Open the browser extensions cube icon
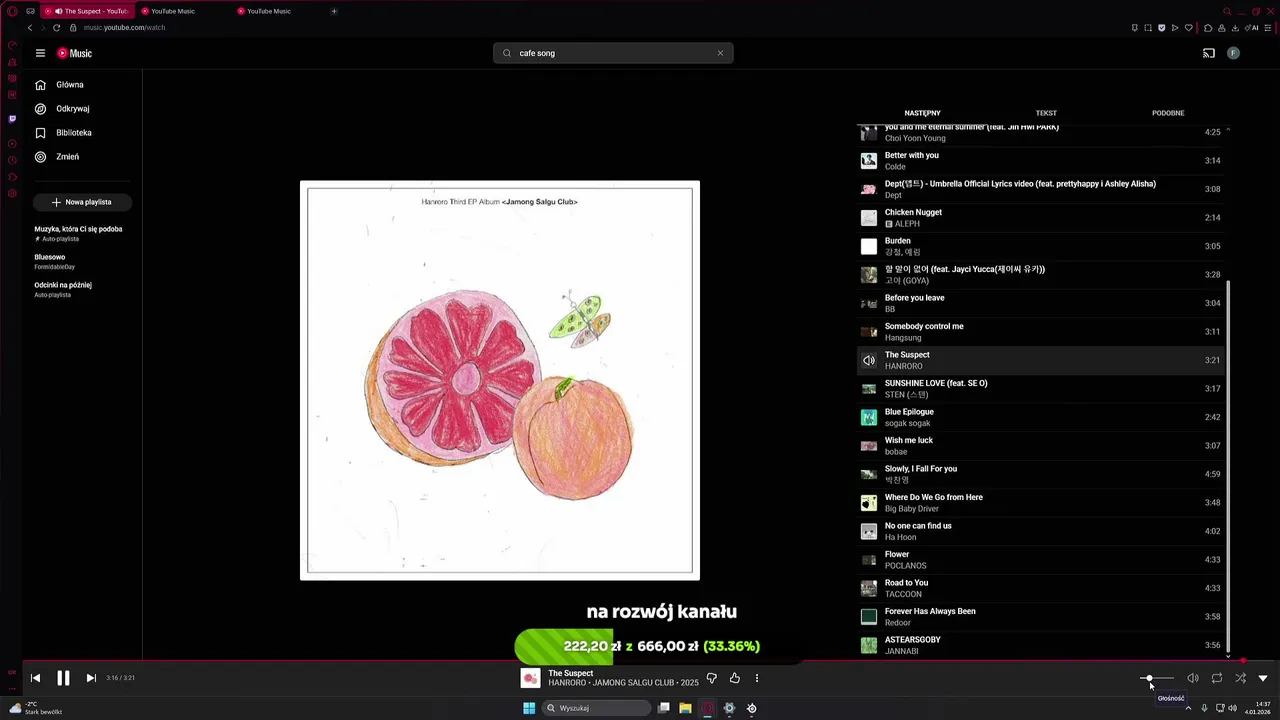1280x720 pixels. pyautogui.click(x=1208, y=28)
